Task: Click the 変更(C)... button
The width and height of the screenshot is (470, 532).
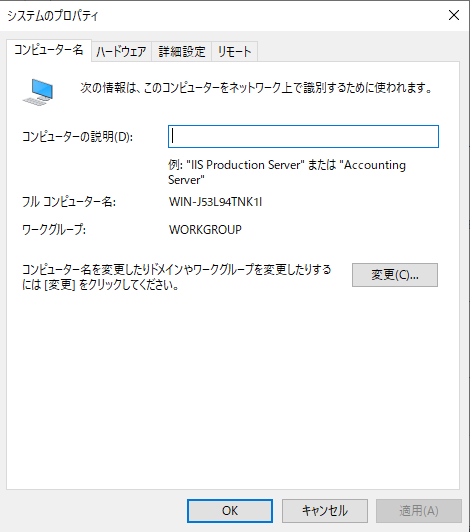Action: click(395, 275)
